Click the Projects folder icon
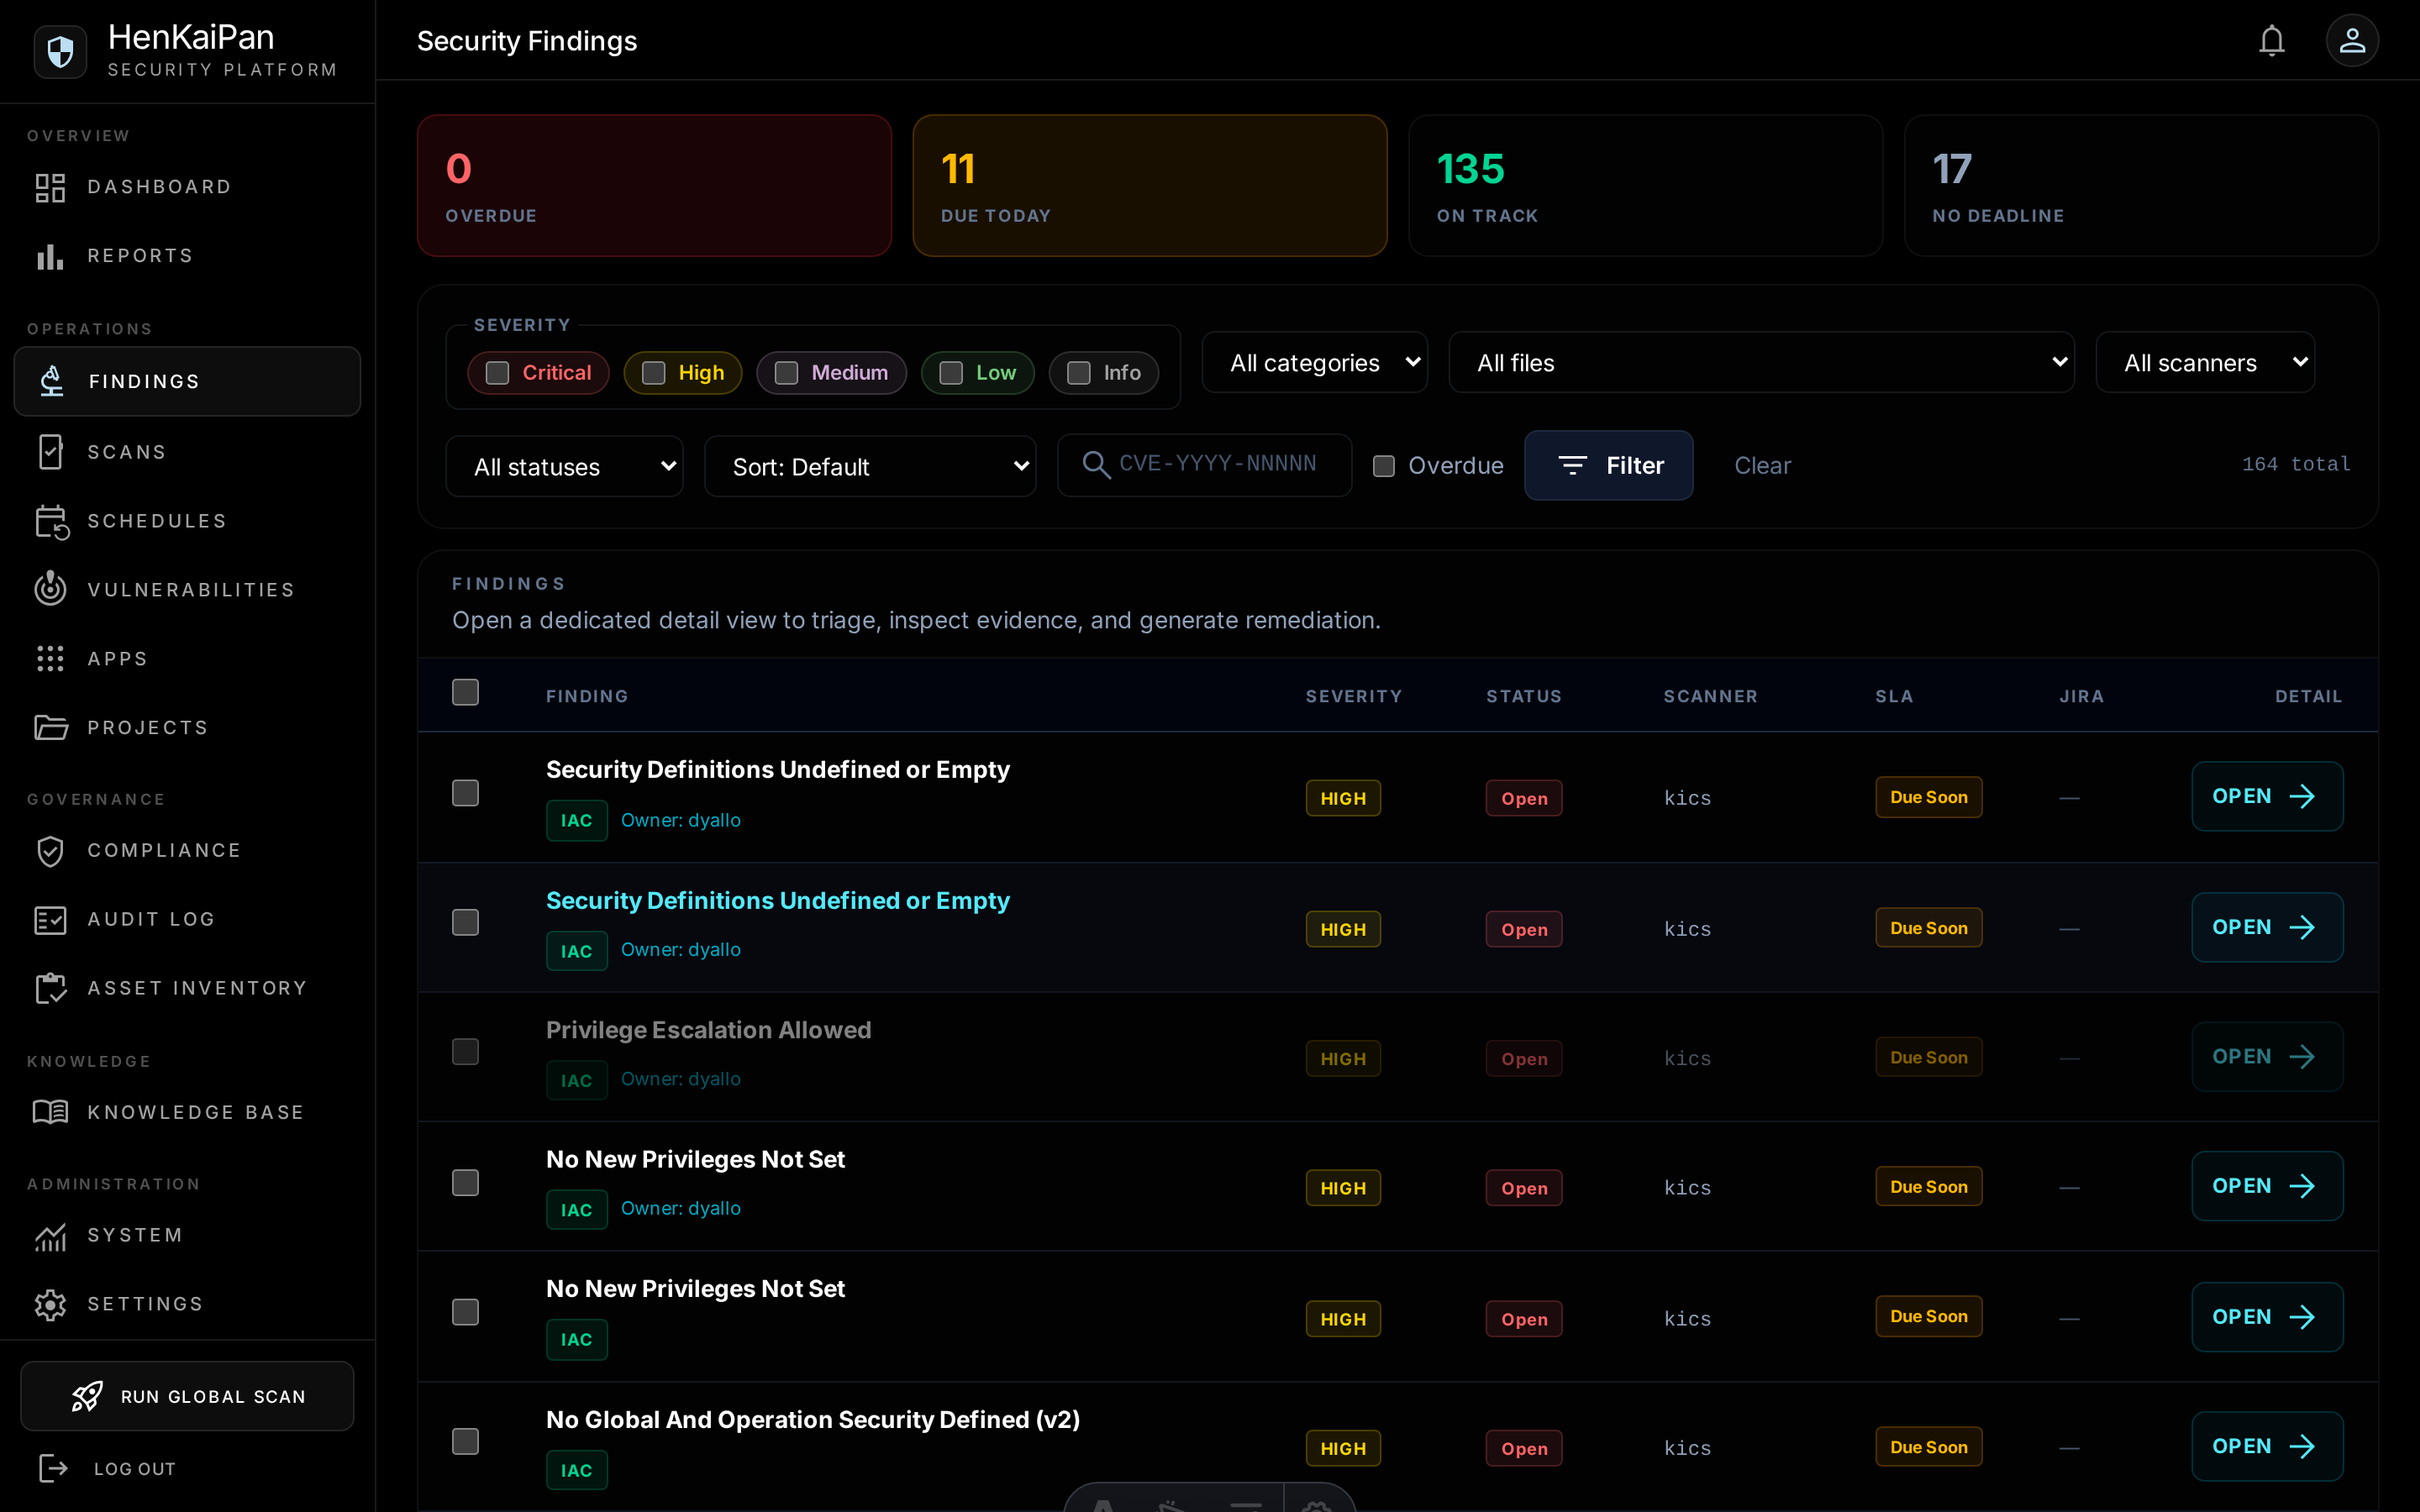Screen dimensions: 2420x1512 (51, 727)
